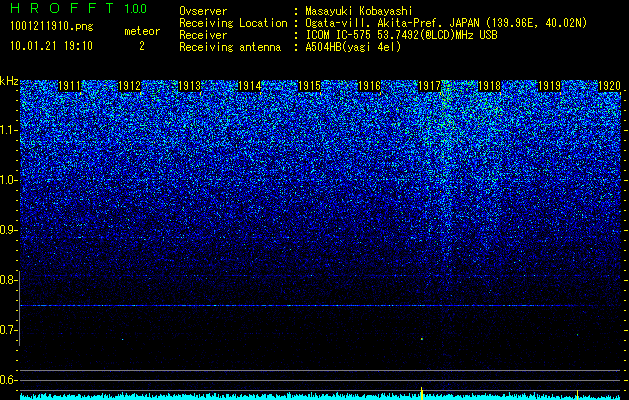Click the 1917 time marker
This screenshot has height=400, width=629.
point(430,86)
